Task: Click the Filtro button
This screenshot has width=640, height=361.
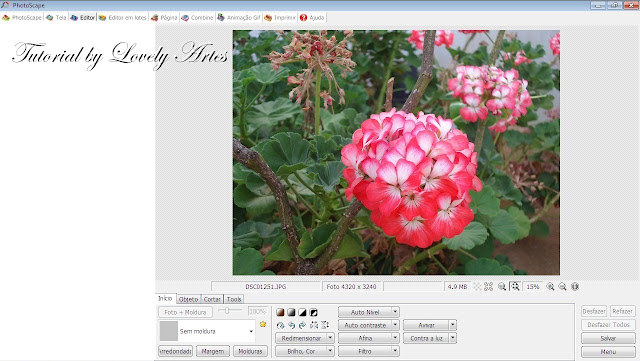Action: coord(365,351)
